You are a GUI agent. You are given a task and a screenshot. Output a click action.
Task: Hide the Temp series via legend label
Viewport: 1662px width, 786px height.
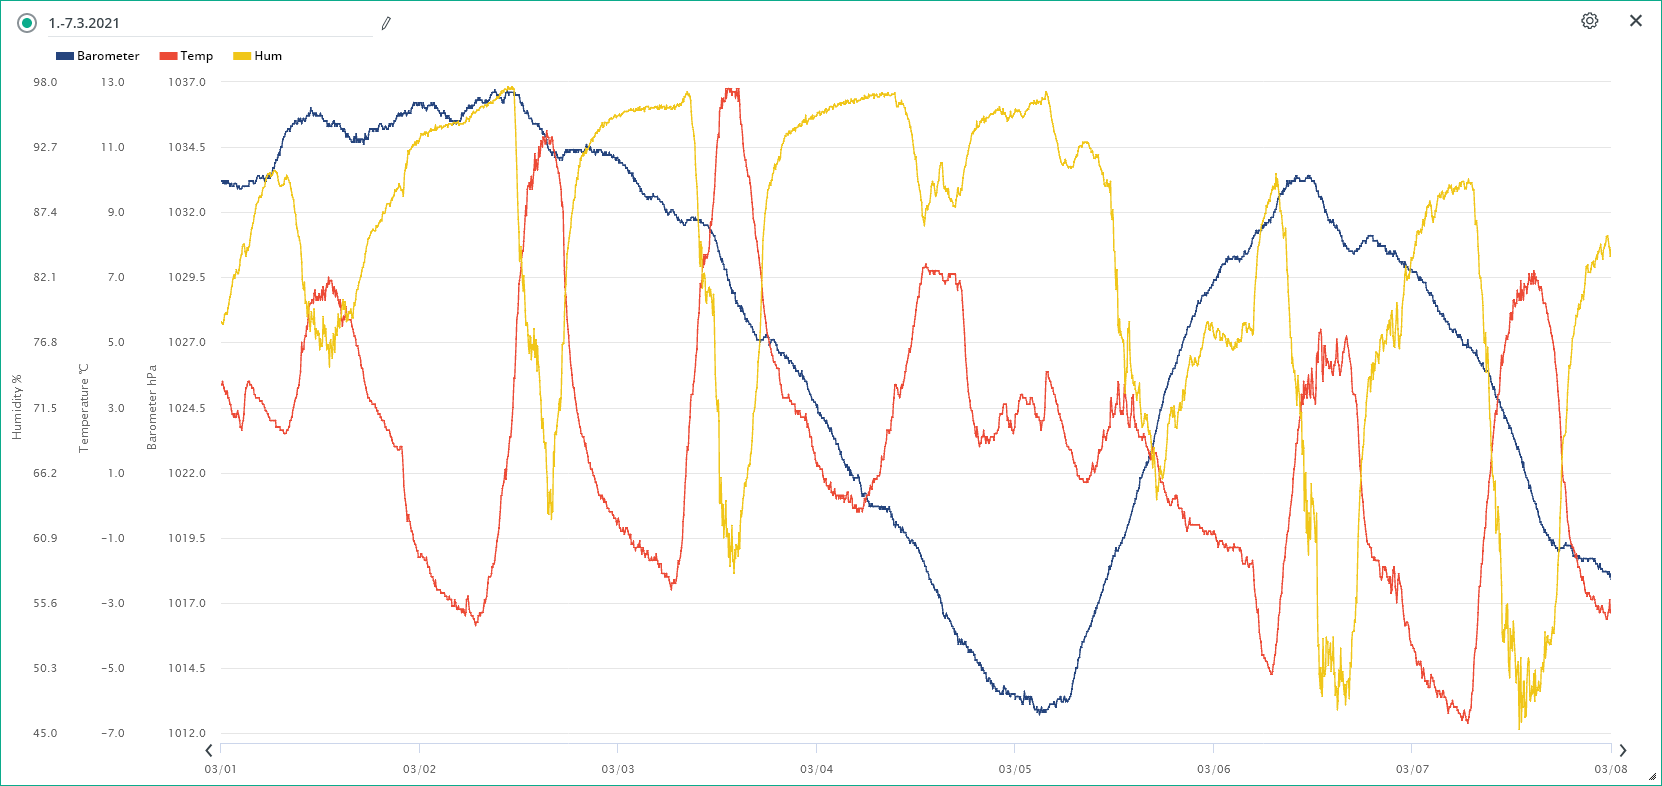pyautogui.click(x=197, y=56)
